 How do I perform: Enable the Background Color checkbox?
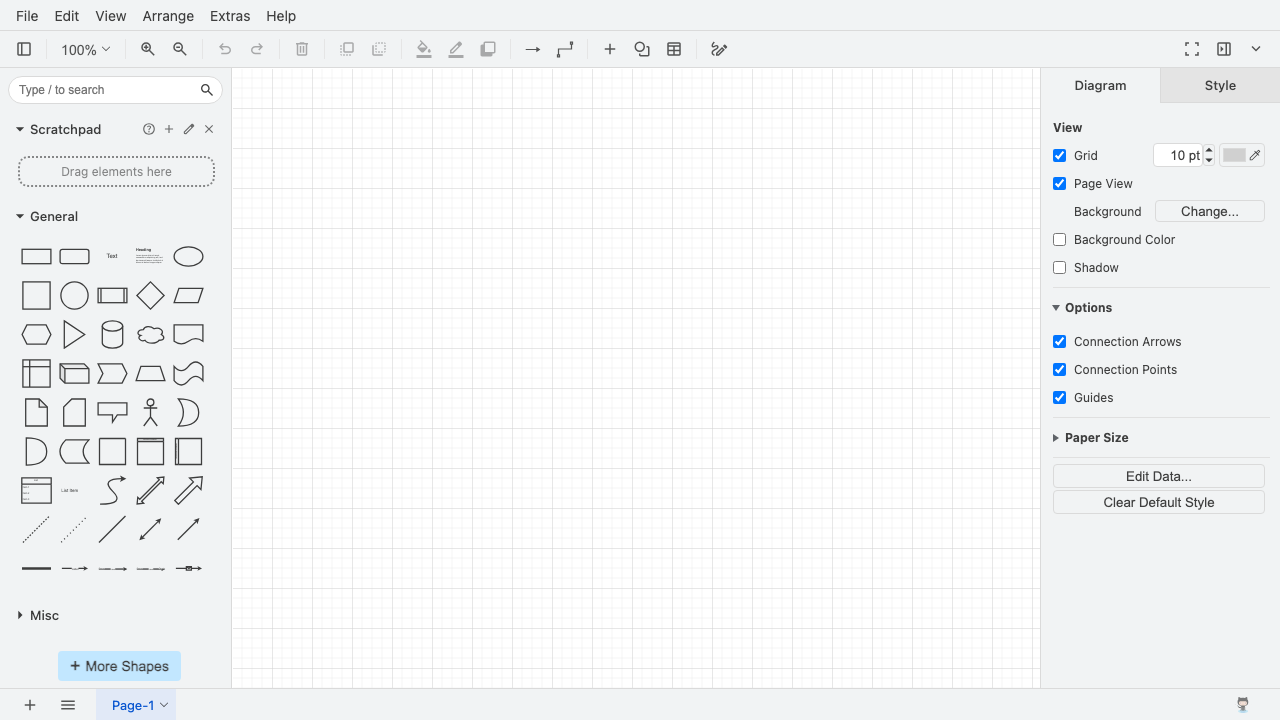(1060, 240)
